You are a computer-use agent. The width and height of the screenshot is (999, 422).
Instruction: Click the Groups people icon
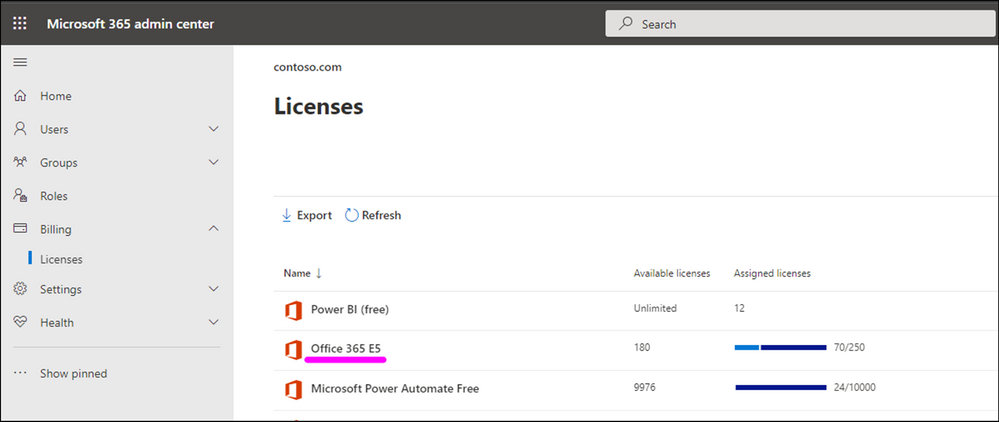20,163
